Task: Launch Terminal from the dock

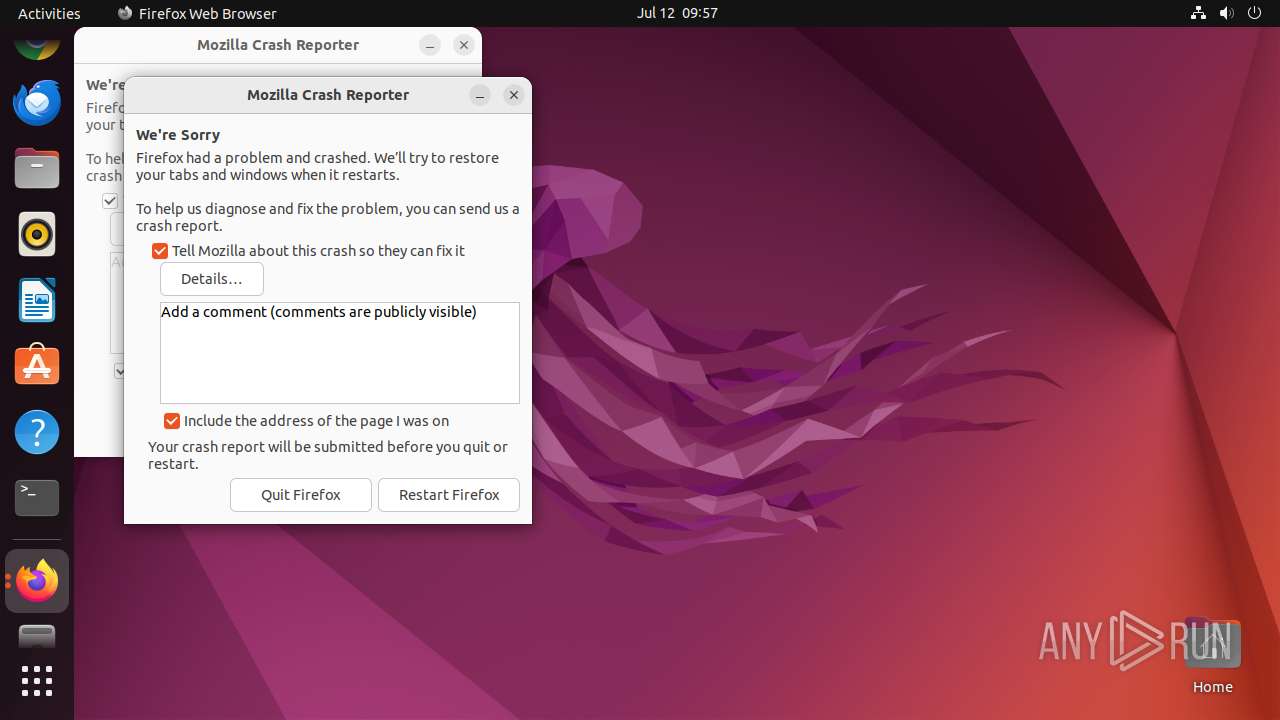Action: pyautogui.click(x=37, y=498)
